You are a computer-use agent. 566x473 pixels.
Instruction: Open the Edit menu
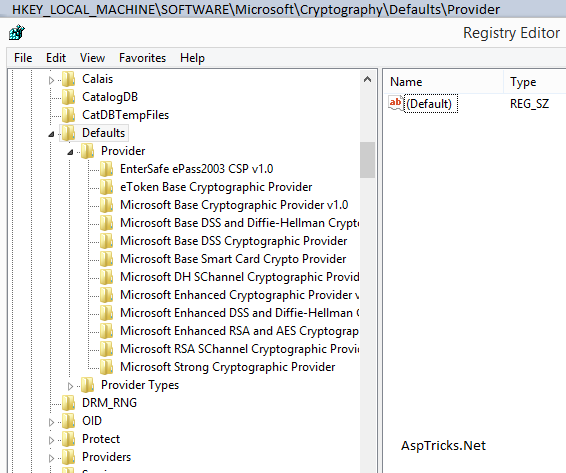point(56,58)
